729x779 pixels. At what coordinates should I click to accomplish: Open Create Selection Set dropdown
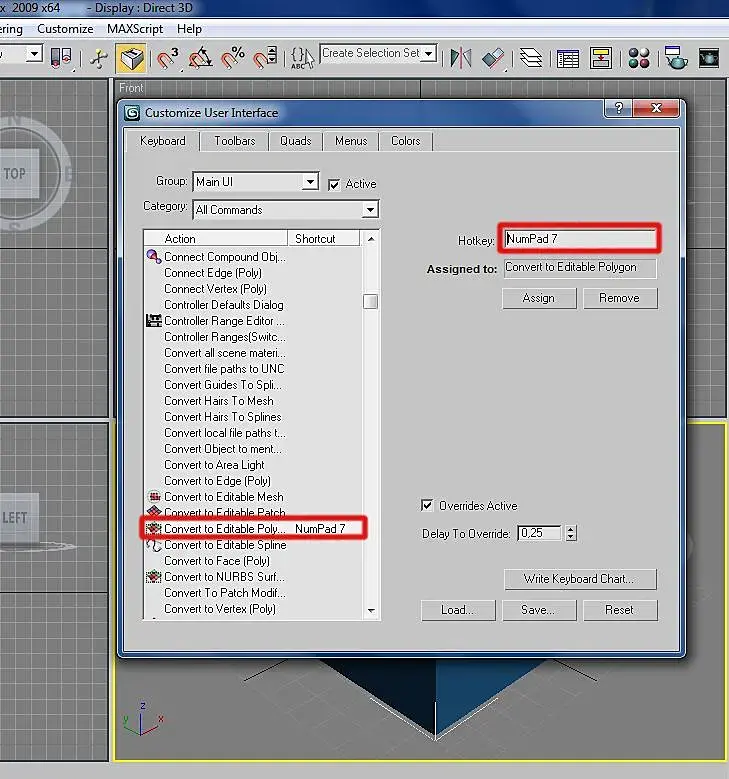tap(428, 53)
